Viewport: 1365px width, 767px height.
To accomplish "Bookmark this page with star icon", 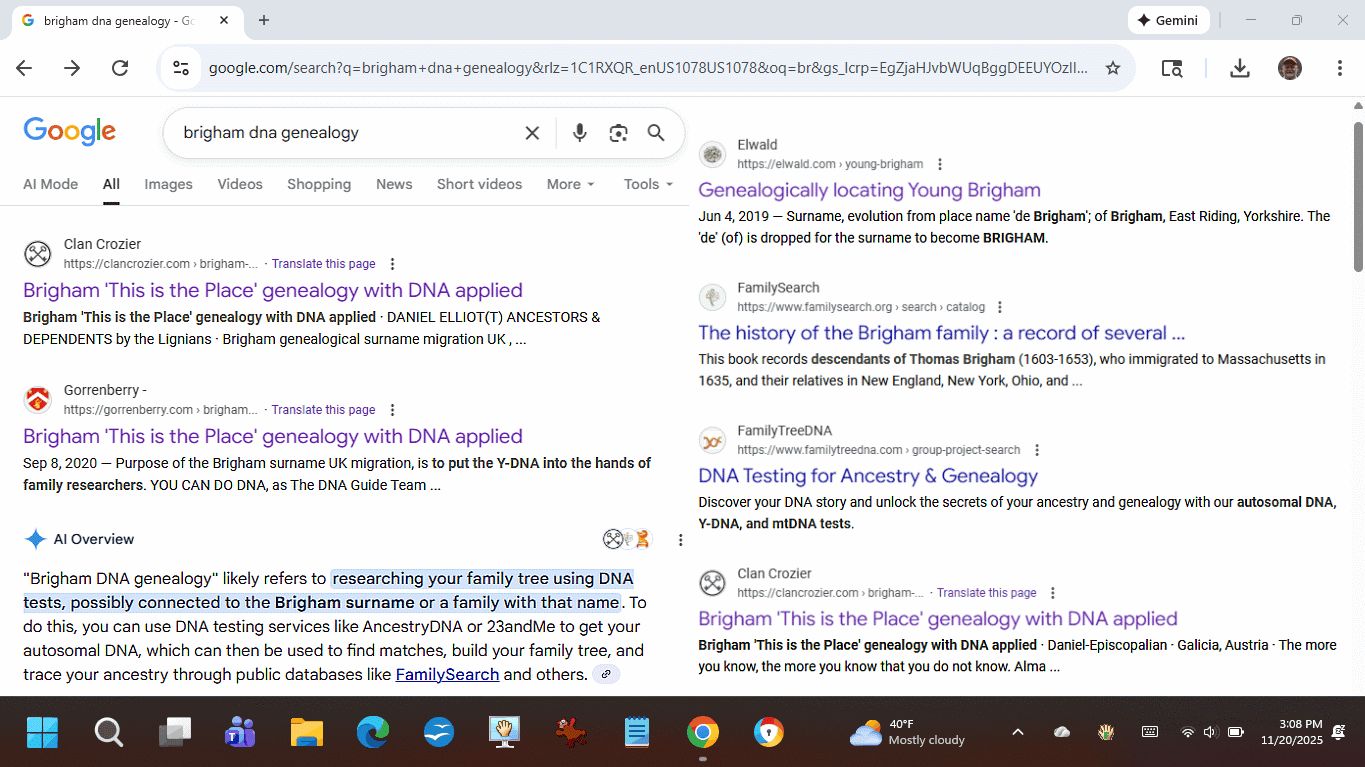I will (1112, 68).
